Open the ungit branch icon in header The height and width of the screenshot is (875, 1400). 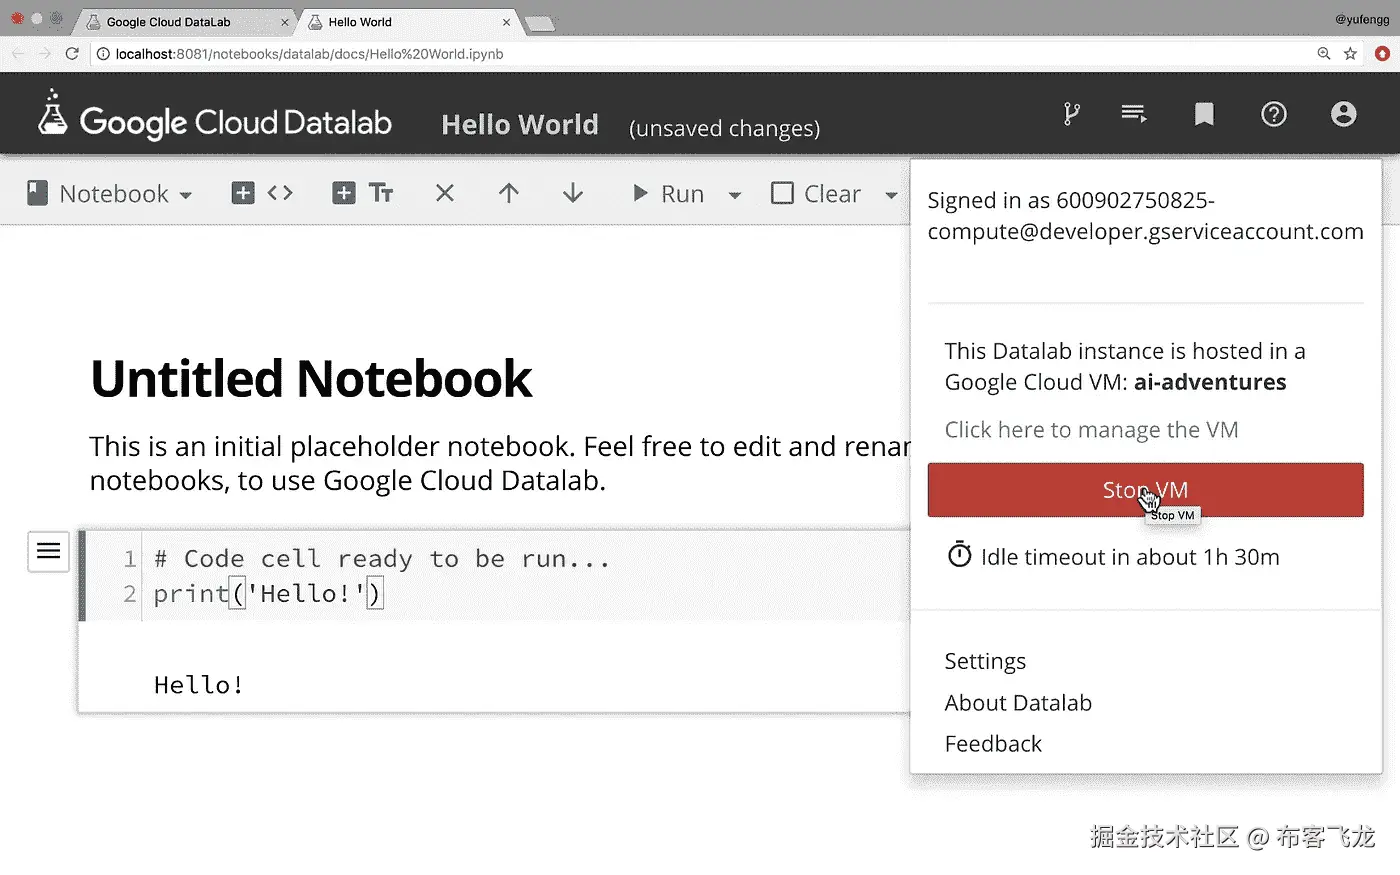(1071, 114)
